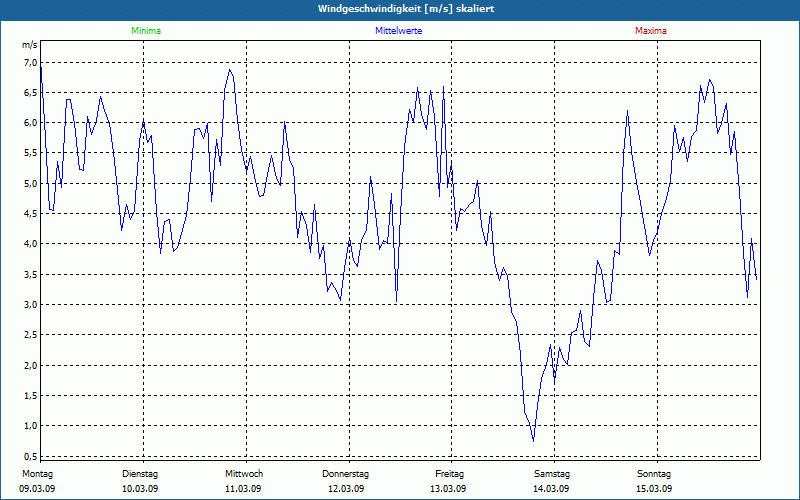
Task: Click the 1,5 y-axis value
Action: pyautogui.click(x=31, y=395)
